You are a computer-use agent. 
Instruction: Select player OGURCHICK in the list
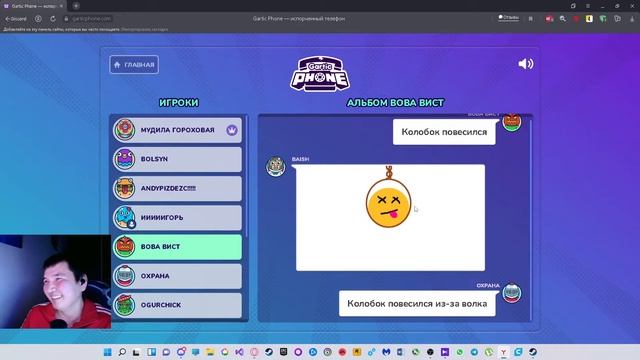click(x=178, y=305)
